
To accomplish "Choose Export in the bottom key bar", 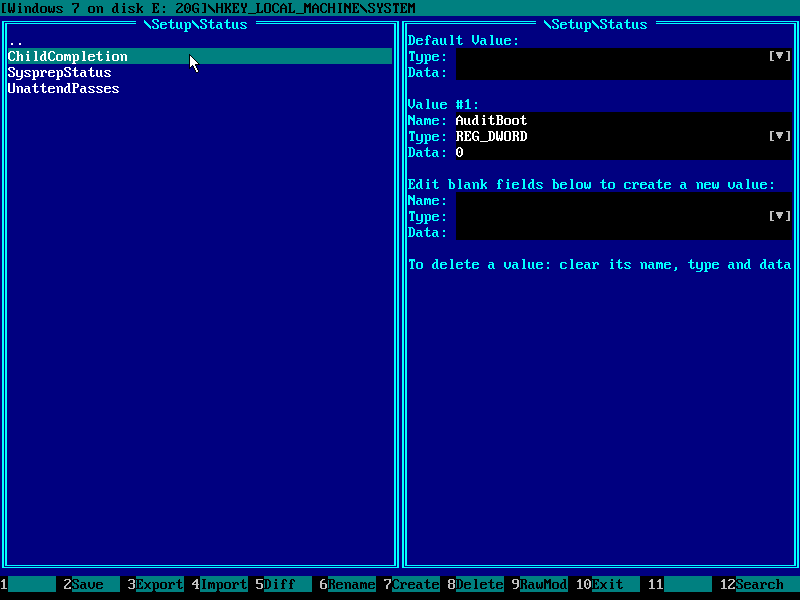I will pyautogui.click(x=155, y=584).
